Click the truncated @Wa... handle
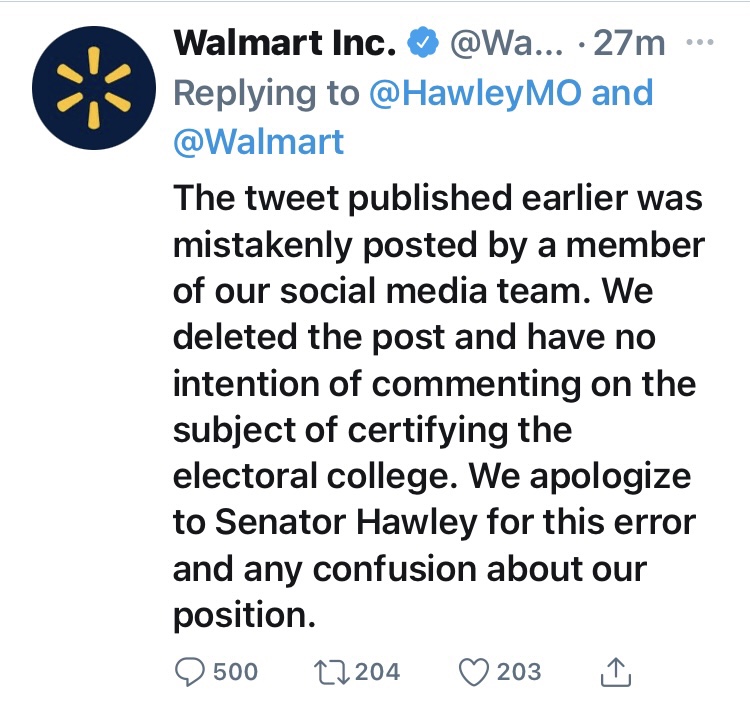This screenshot has height=707, width=750. click(500, 43)
